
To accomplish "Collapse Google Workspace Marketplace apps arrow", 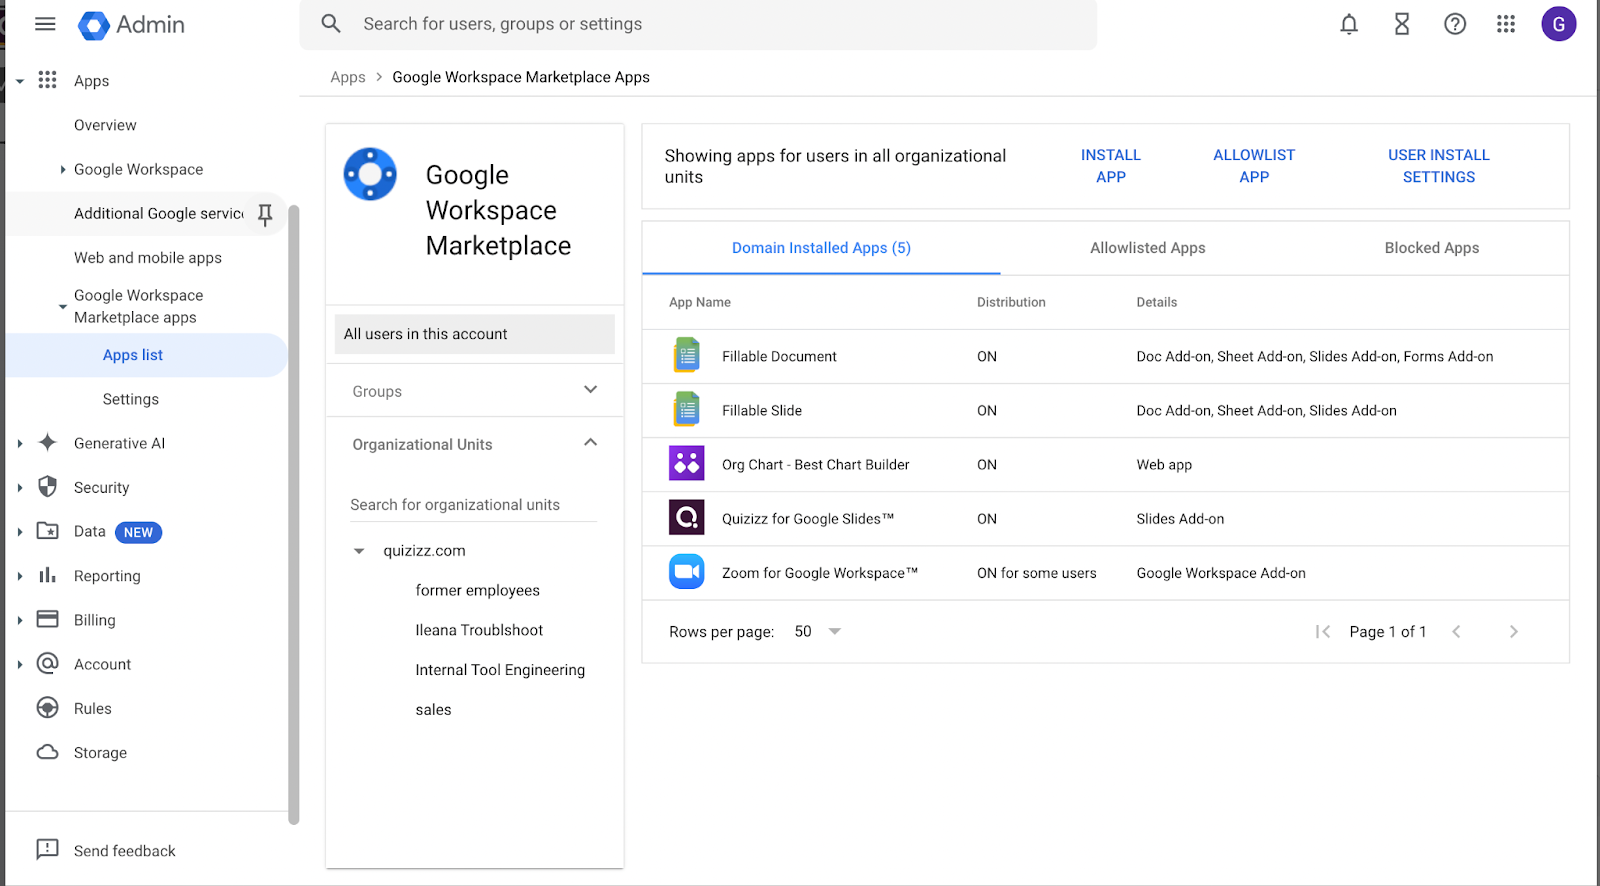I will pyautogui.click(x=62, y=307).
